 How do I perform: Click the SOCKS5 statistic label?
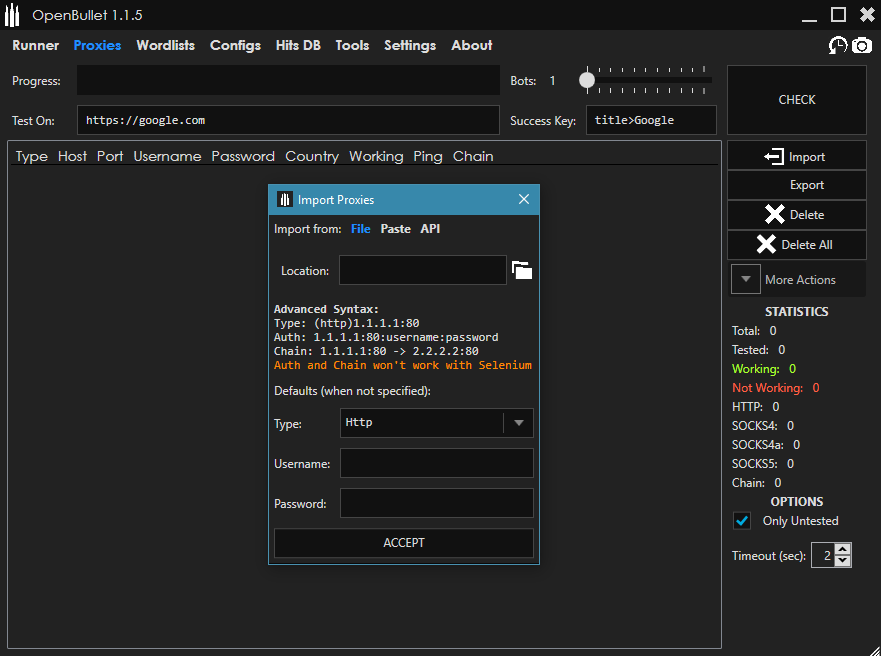coord(754,463)
